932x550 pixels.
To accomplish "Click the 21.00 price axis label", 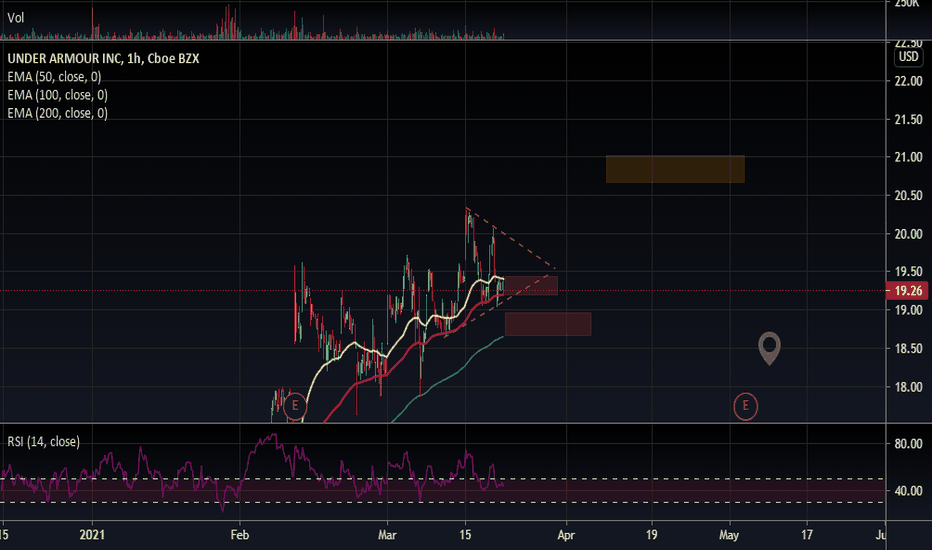I will (x=909, y=158).
